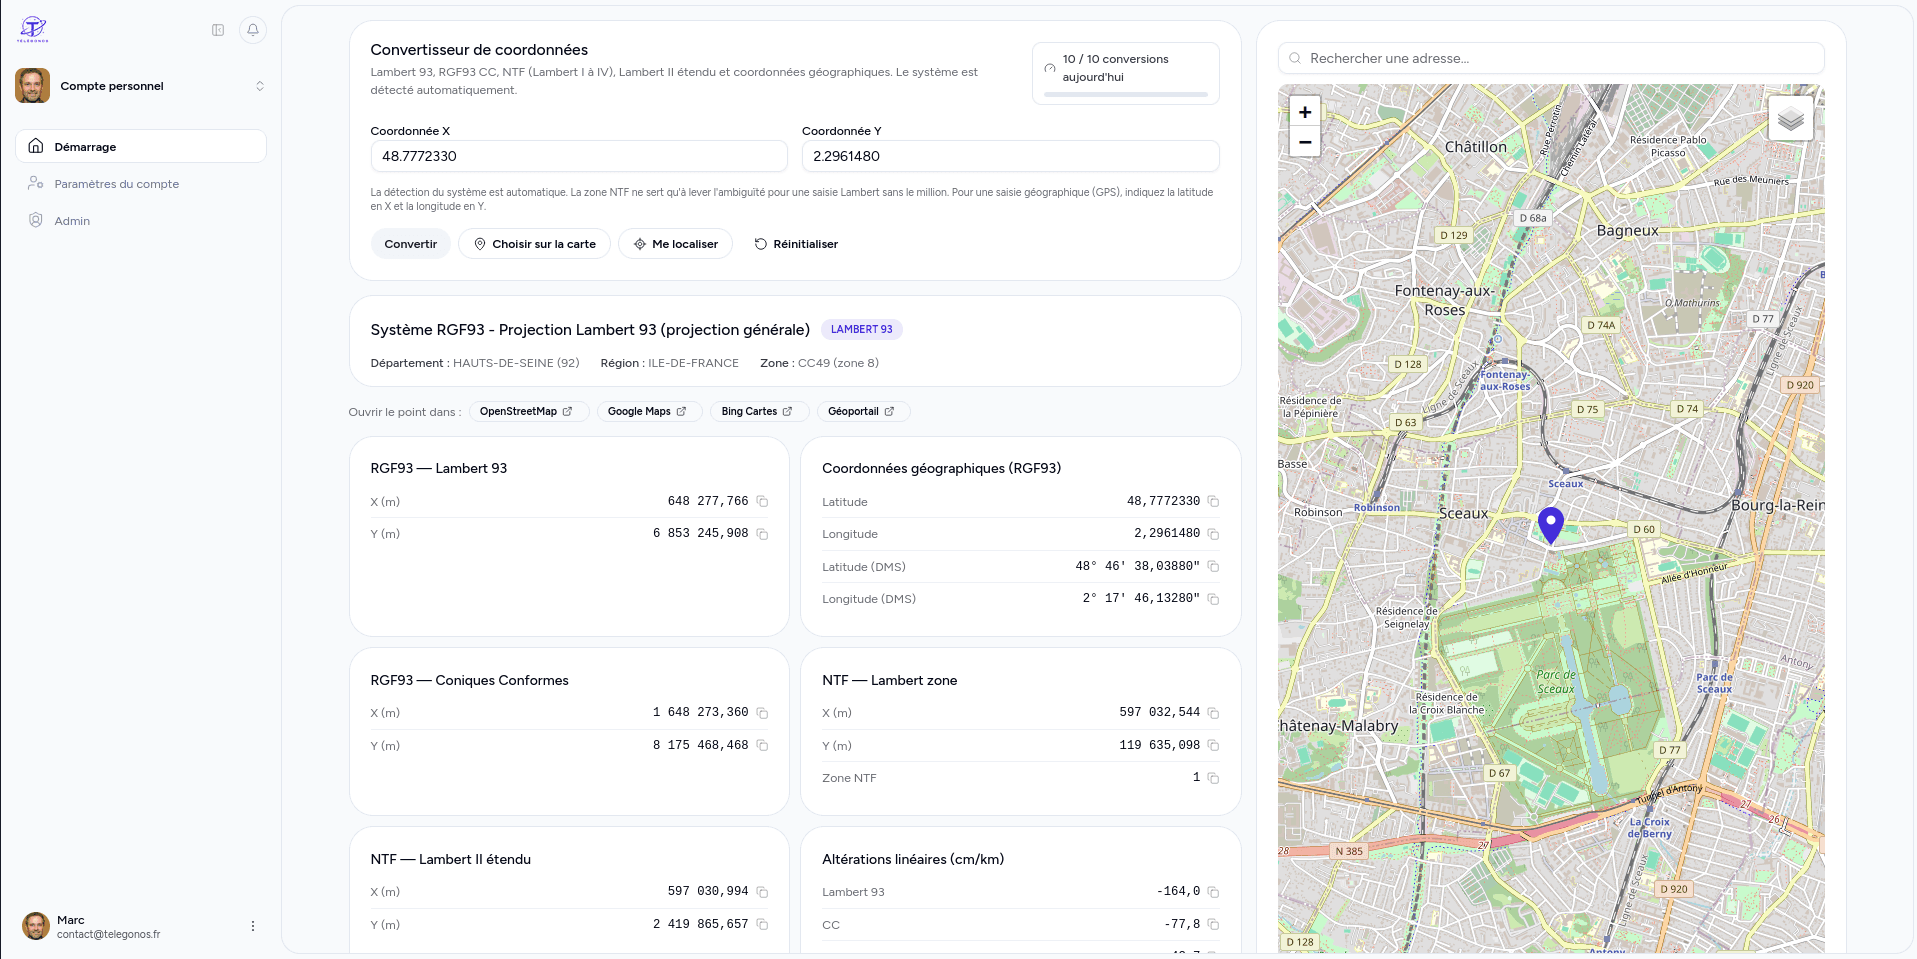The image size is (1917, 959).
Task: Click the Coordonnée X input field
Action: click(579, 156)
